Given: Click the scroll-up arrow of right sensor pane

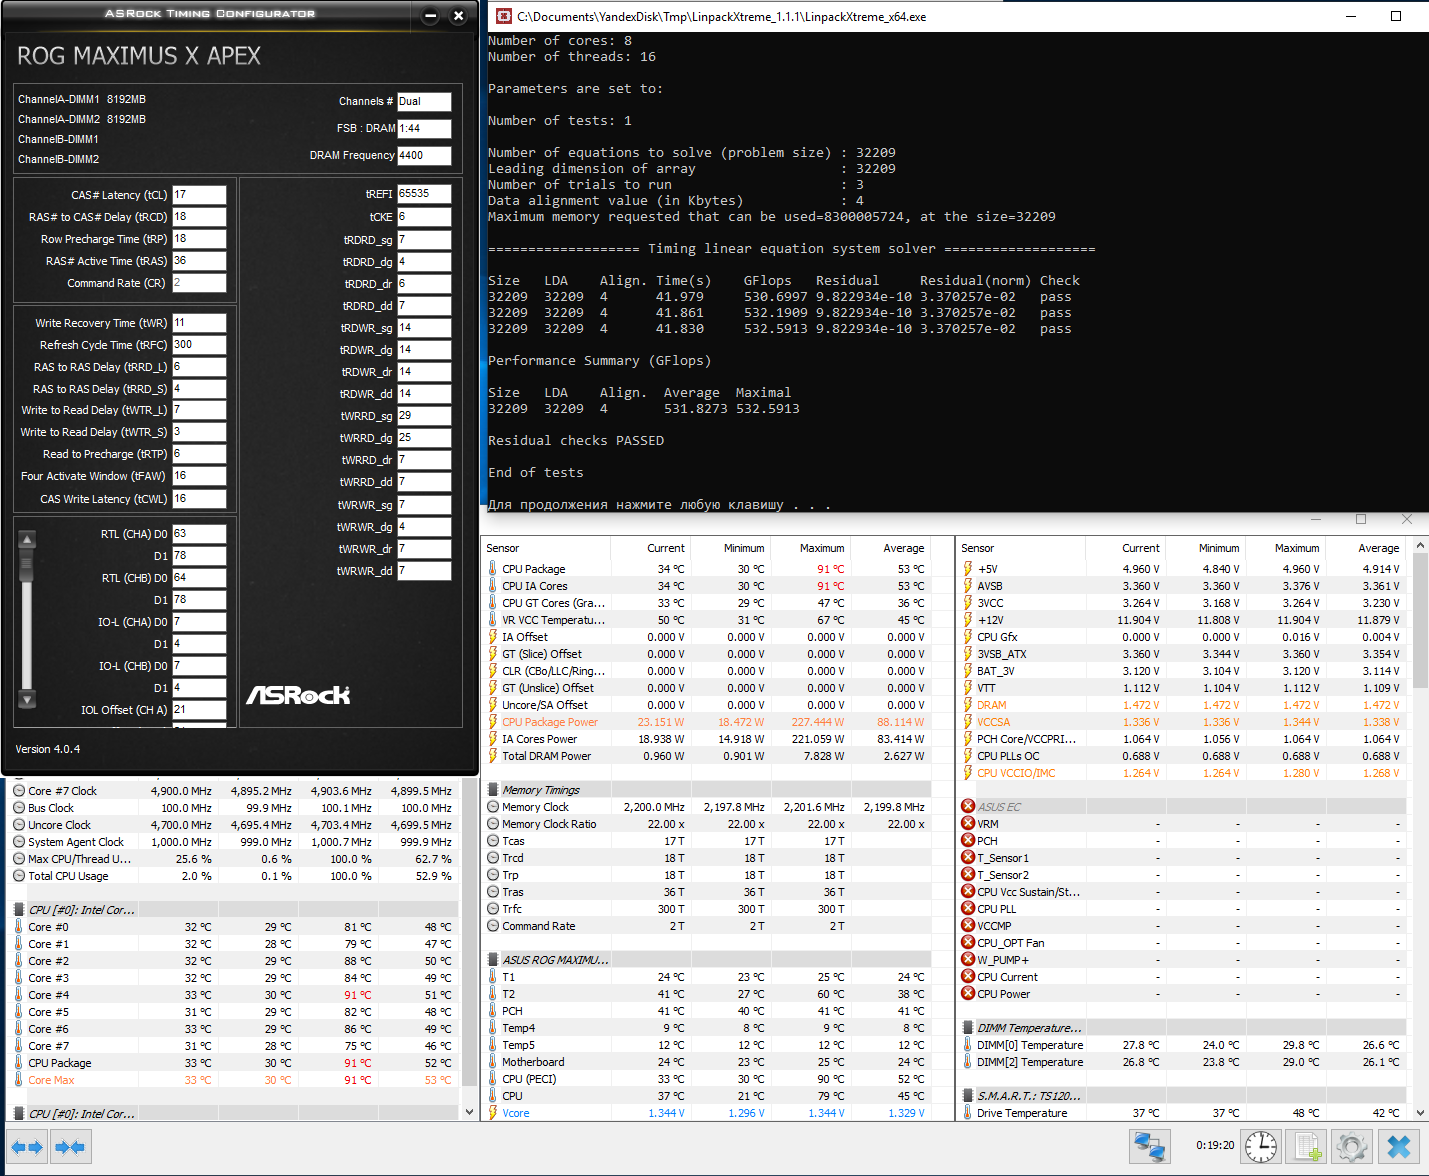Looking at the screenshot, I should tap(1418, 547).
